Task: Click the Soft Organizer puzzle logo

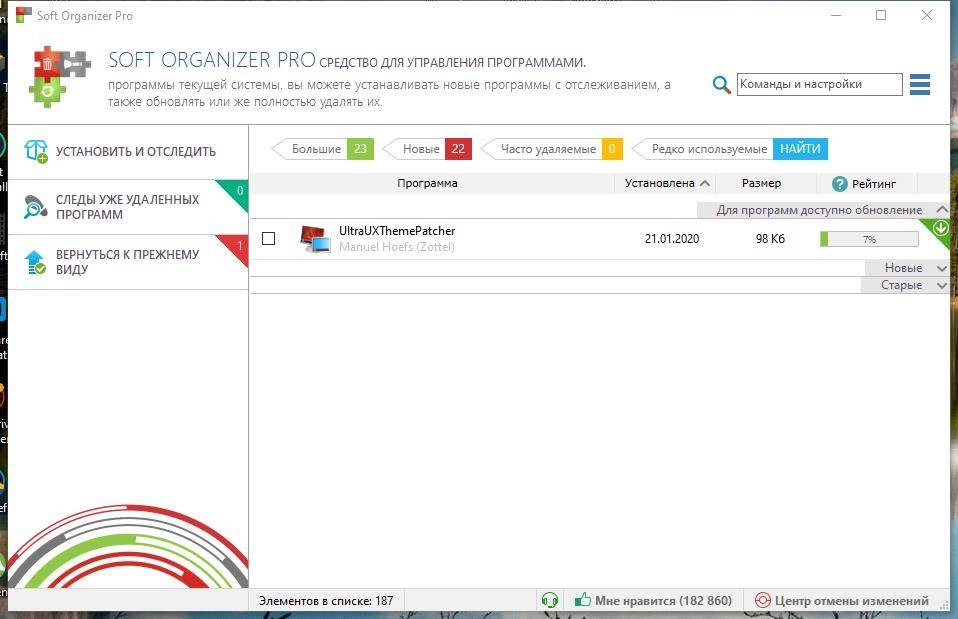Action: [x=60, y=76]
